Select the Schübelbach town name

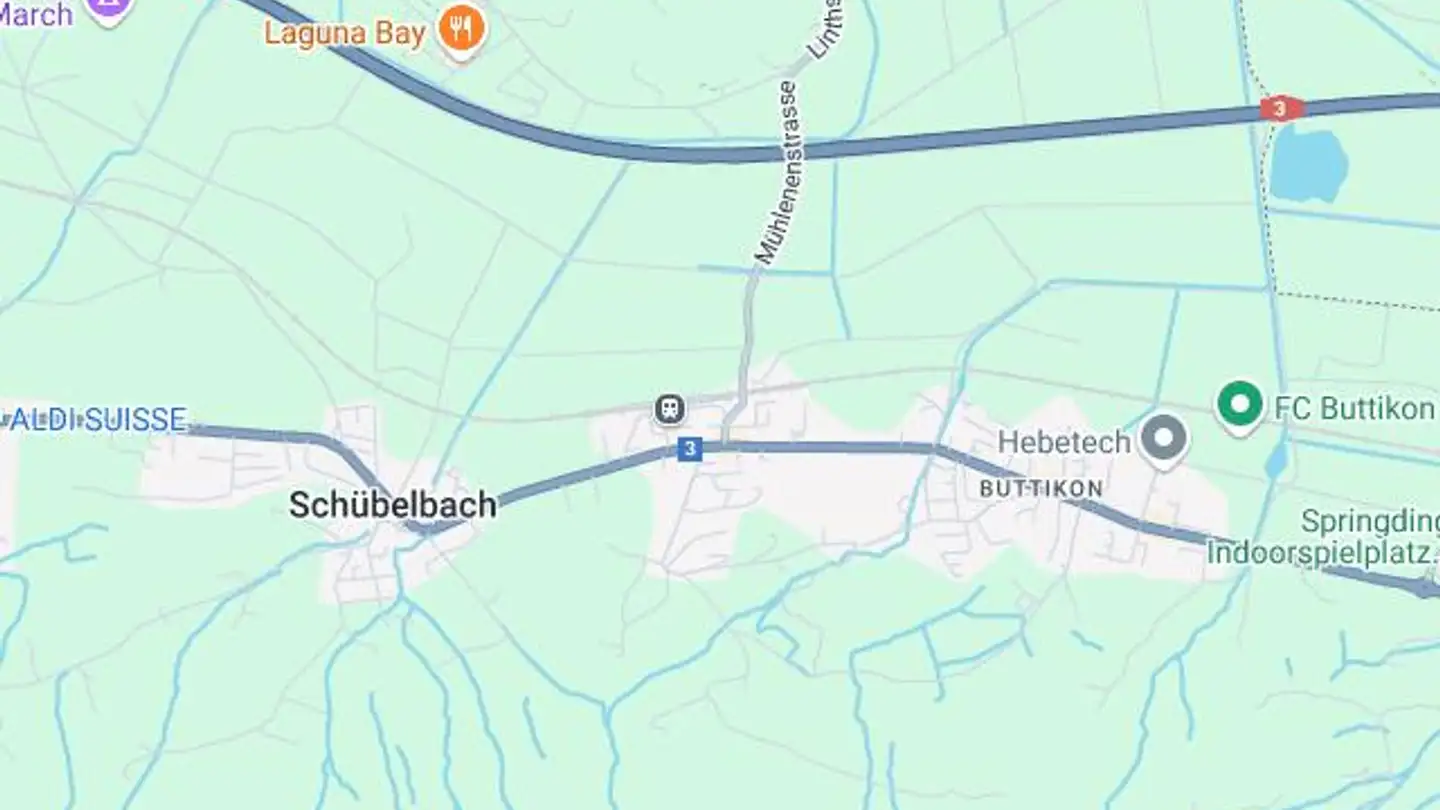tap(393, 505)
